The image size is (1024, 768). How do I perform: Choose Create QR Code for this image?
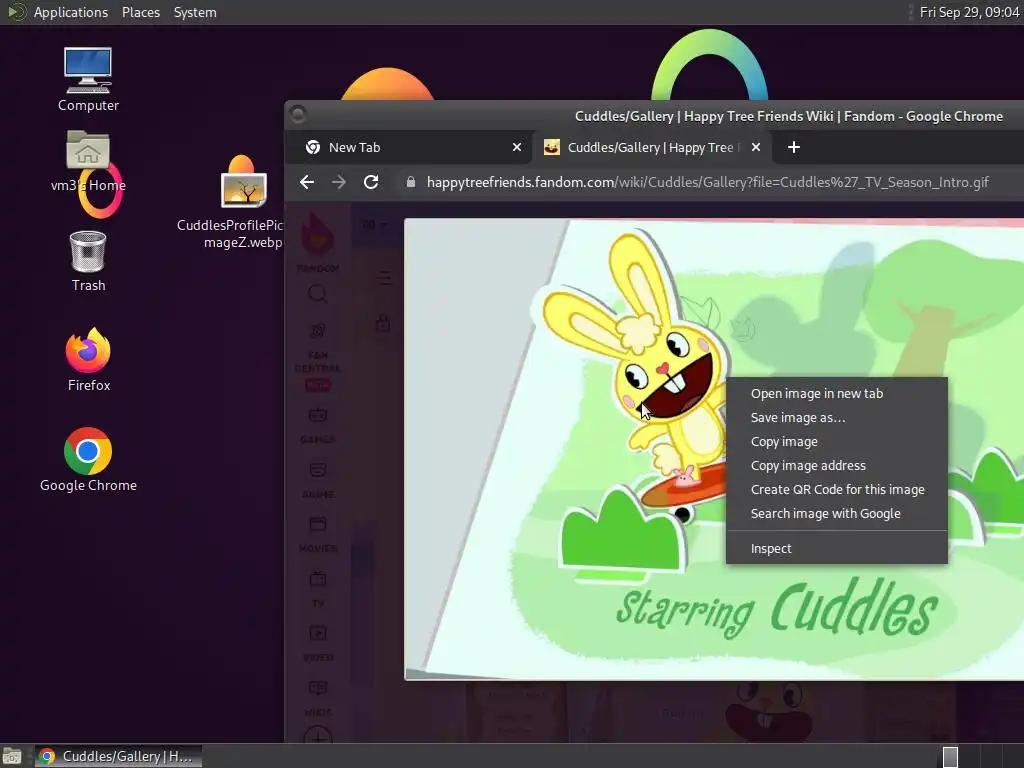tap(837, 490)
